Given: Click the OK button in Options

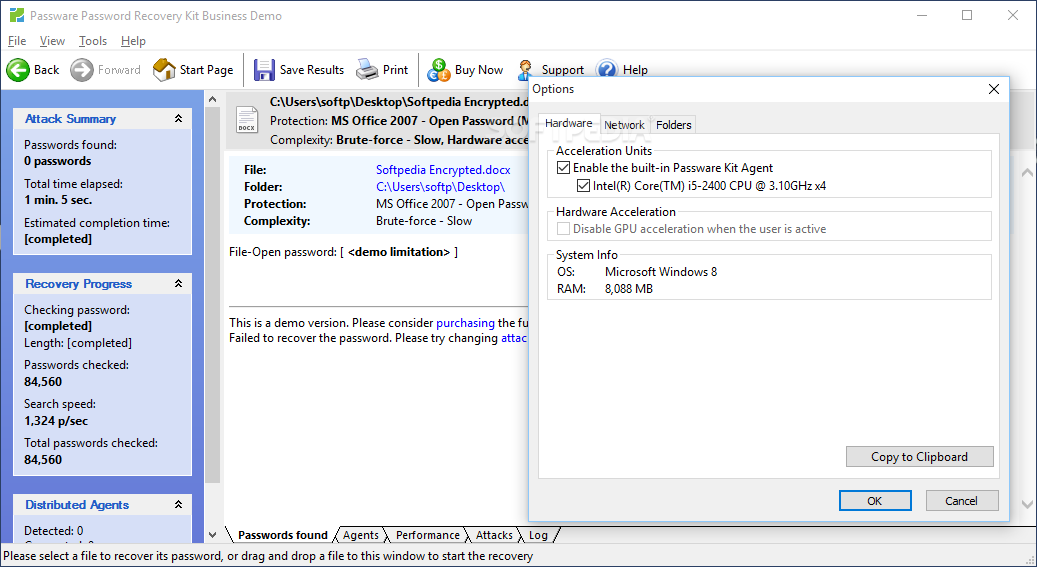Looking at the screenshot, I should tap(875, 501).
